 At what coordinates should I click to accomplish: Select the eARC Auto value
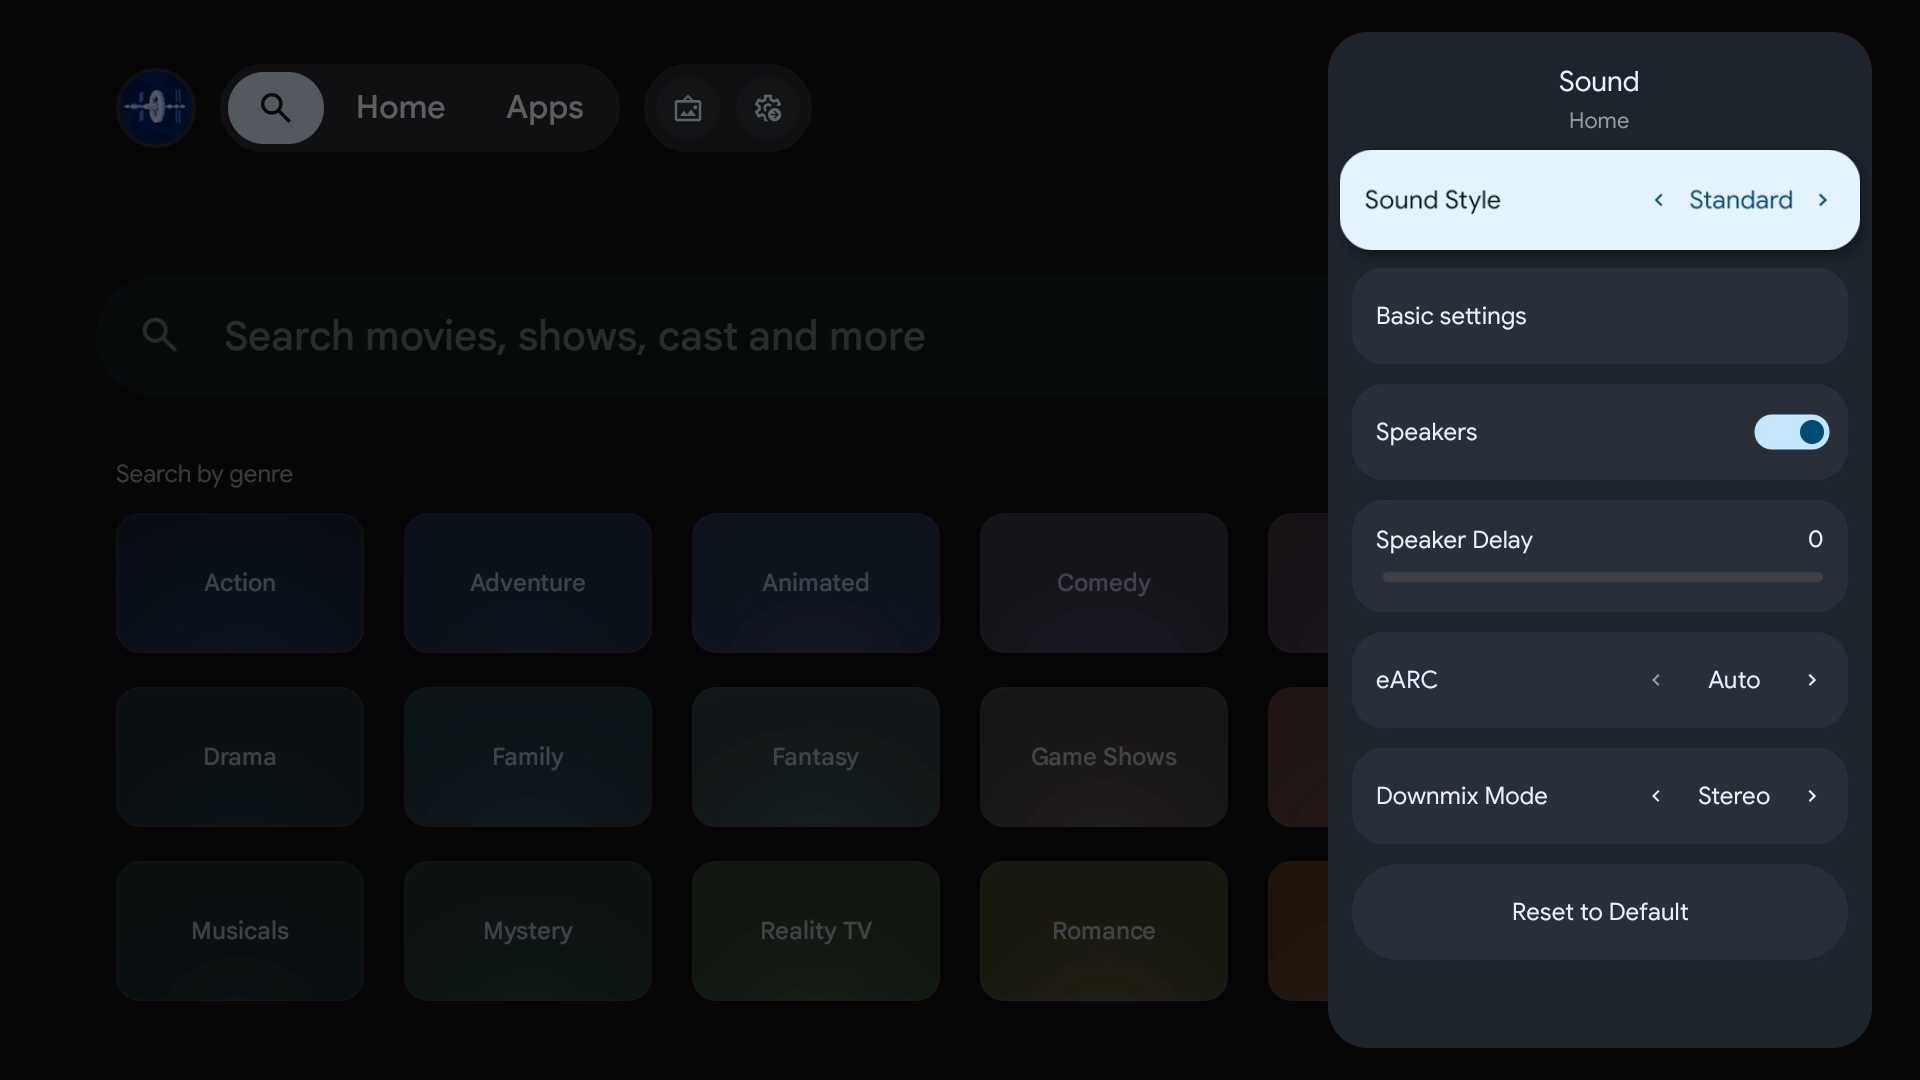click(x=1734, y=680)
